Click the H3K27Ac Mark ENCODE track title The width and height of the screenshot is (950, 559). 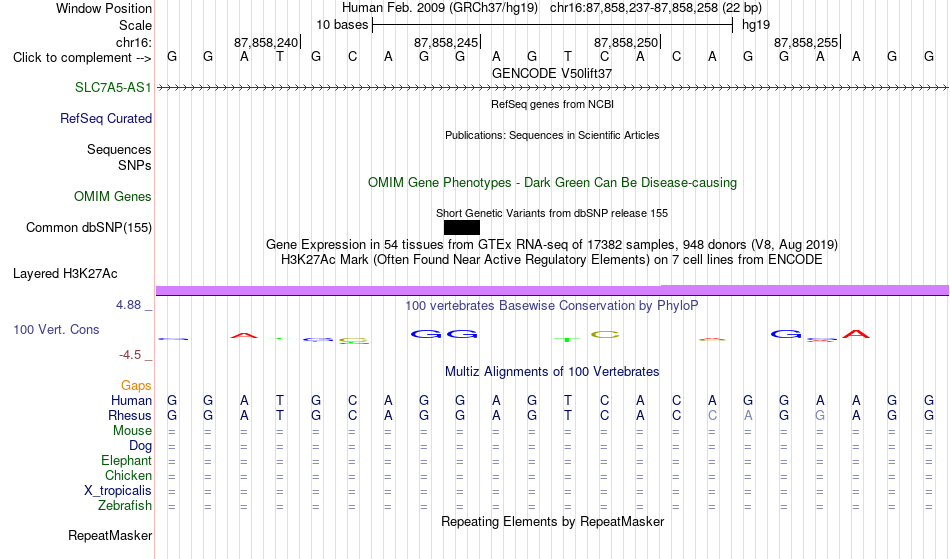coord(552,260)
